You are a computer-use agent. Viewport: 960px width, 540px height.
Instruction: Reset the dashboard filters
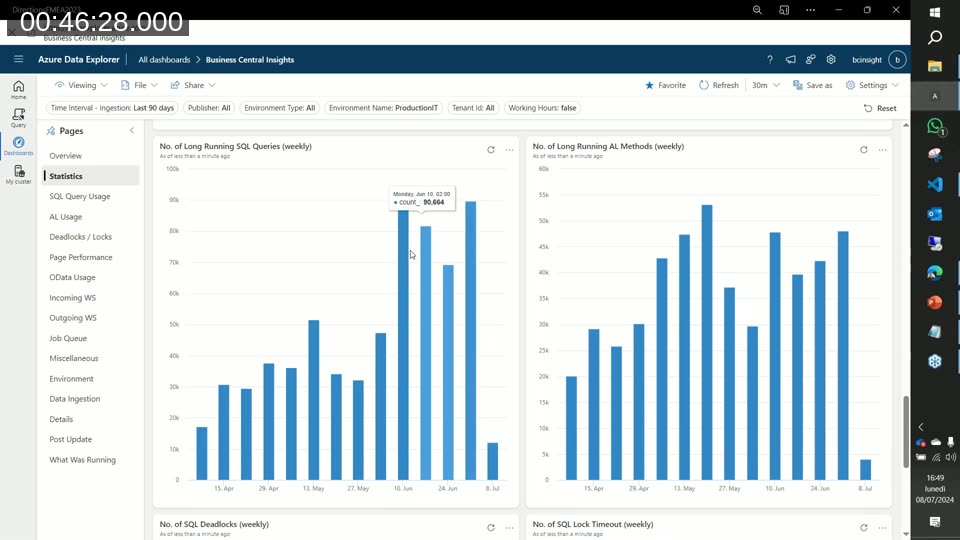(880, 108)
